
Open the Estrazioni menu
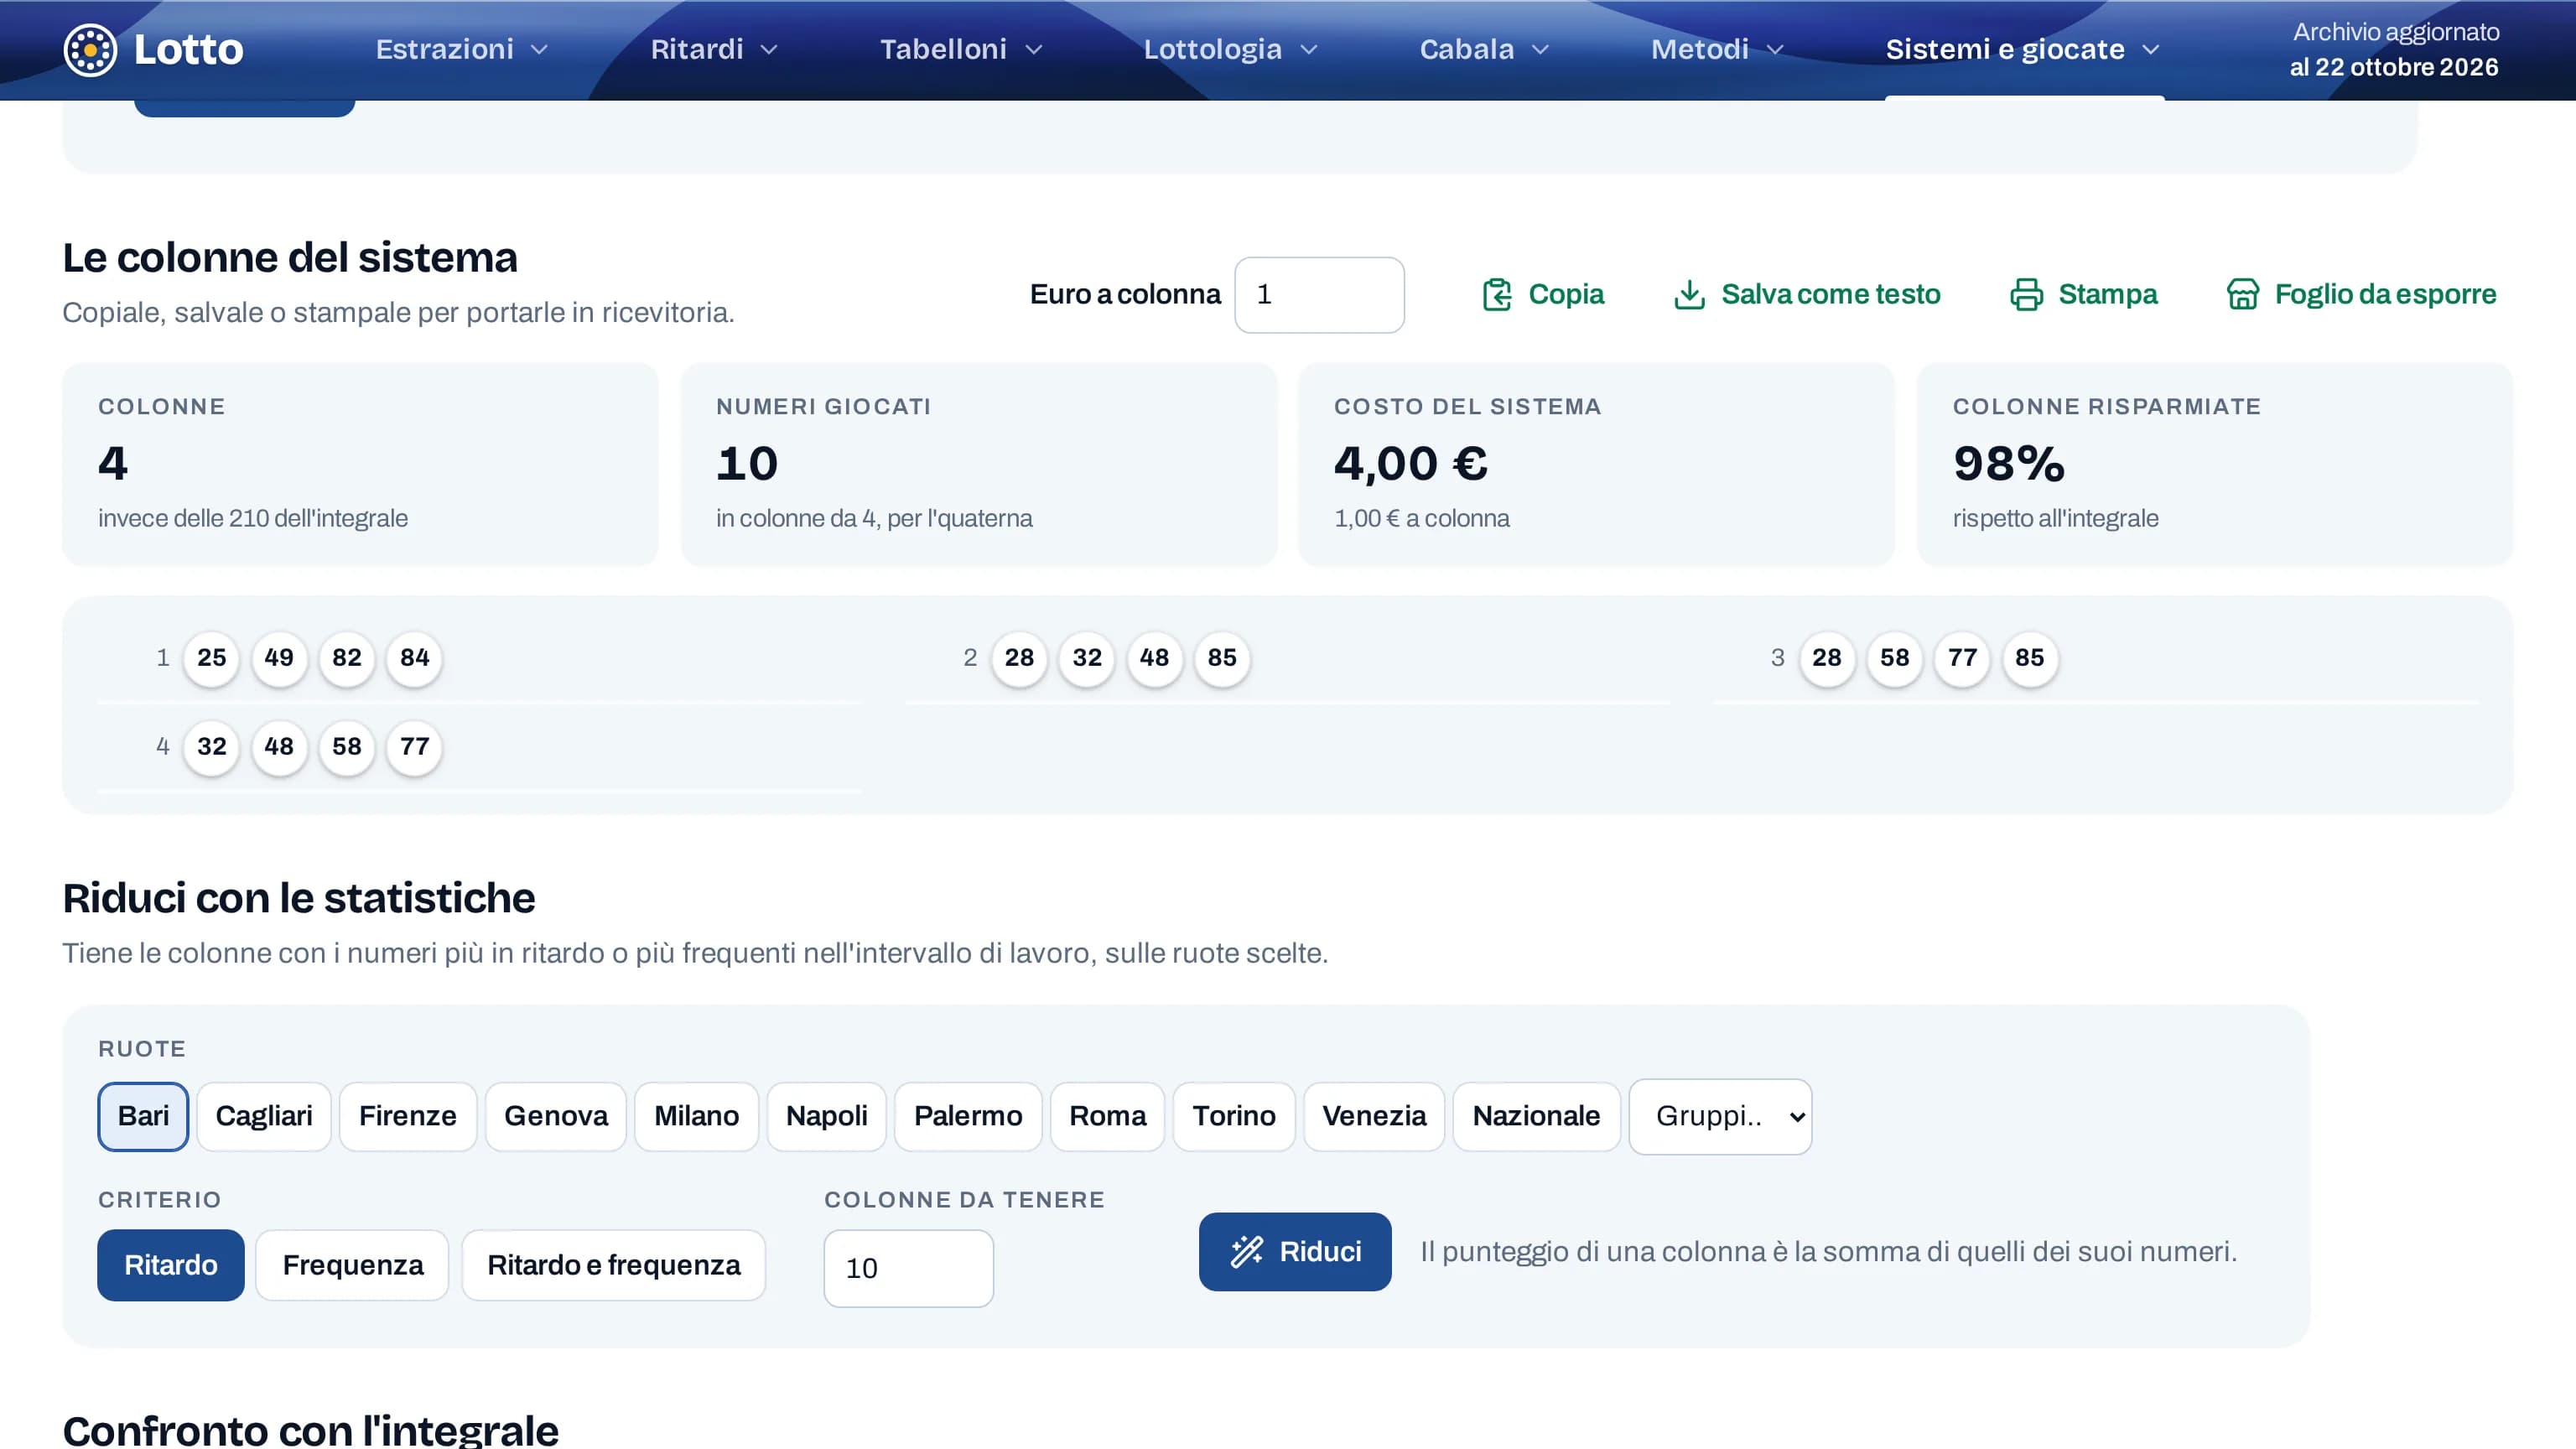[x=462, y=49]
